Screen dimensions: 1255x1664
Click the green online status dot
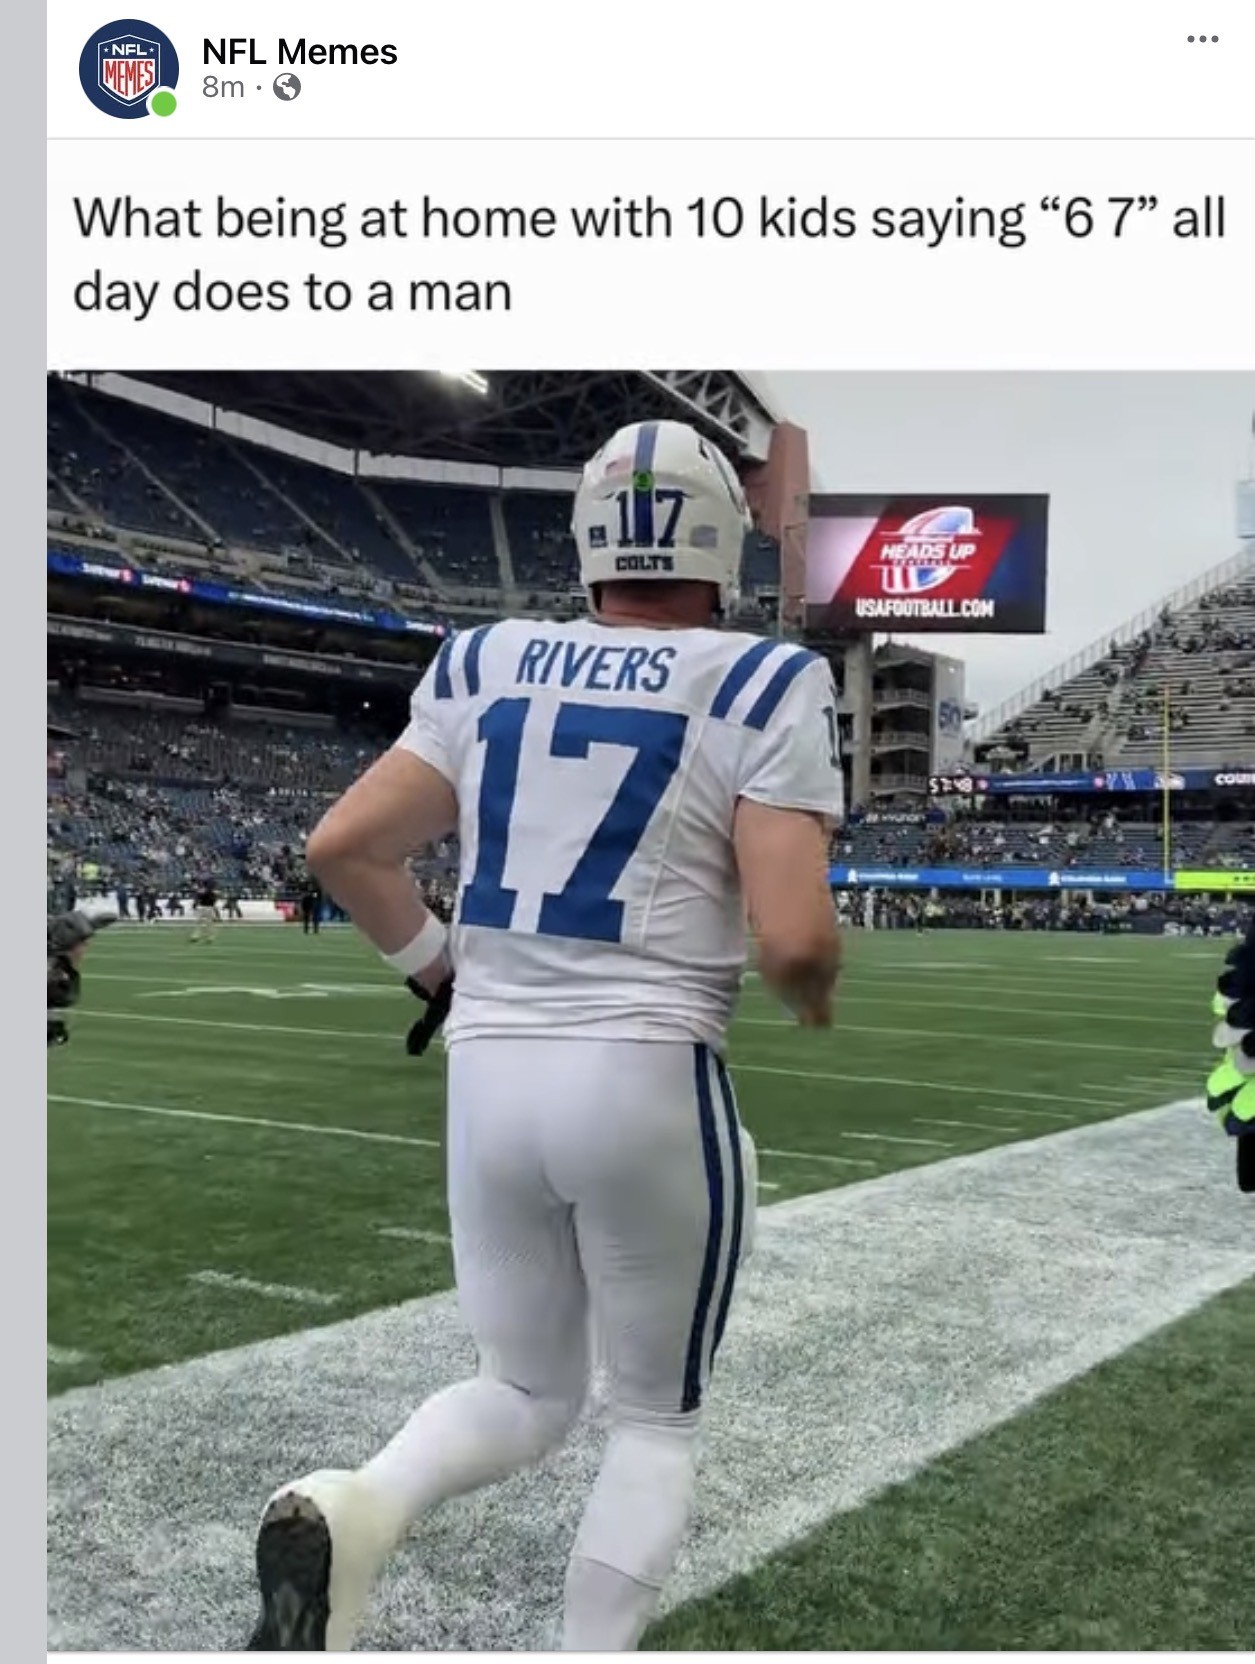[x=163, y=103]
